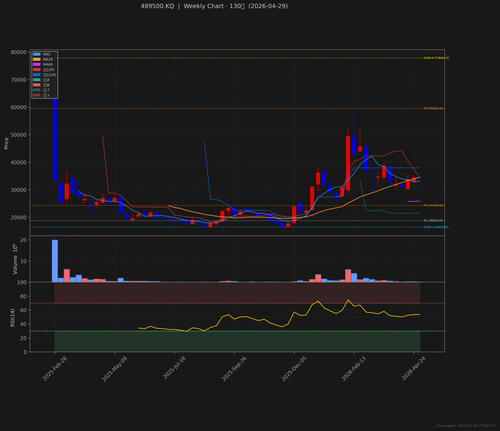Screen dimensions: 500x431
Task: Click the 50000 price axis tick
Action: [x=19, y=135]
